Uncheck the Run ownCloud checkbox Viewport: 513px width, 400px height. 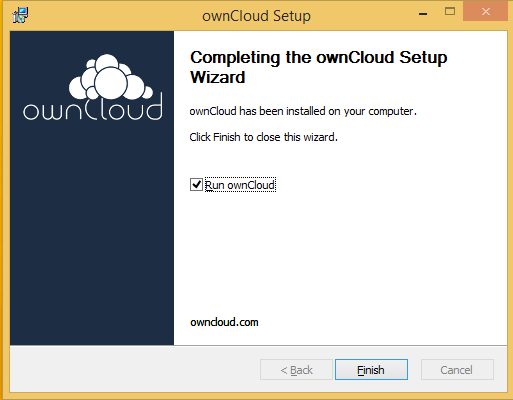pyautogui.click(x=196, y=184)
